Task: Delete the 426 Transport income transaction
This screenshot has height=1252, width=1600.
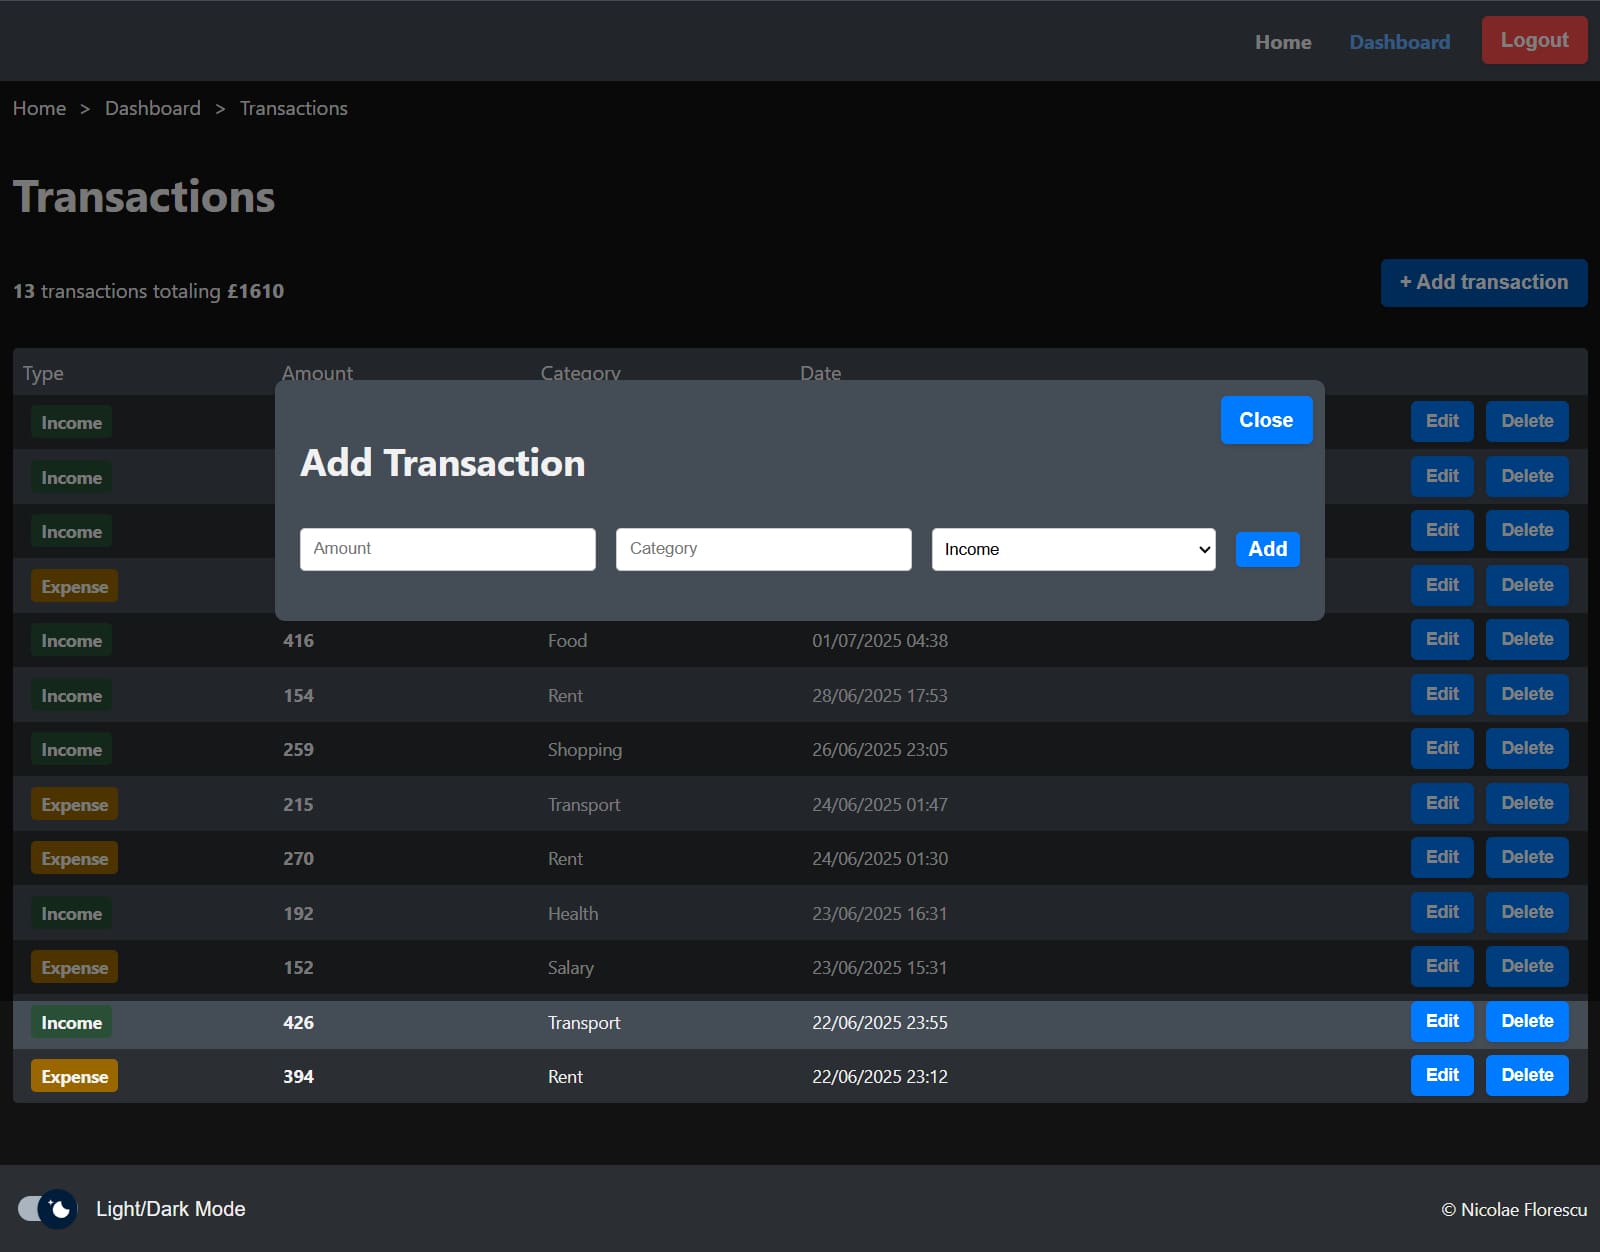Action: (1526, 1021)
